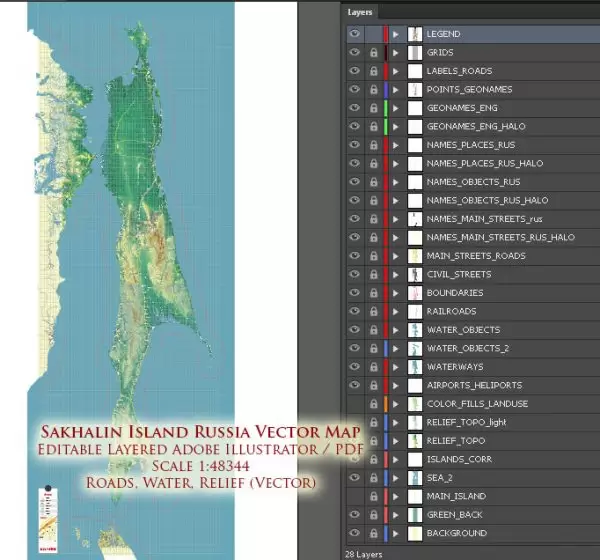
Task: Click lock icon for RELIEF_TOPO_light
Action: [x=373, y=422]
